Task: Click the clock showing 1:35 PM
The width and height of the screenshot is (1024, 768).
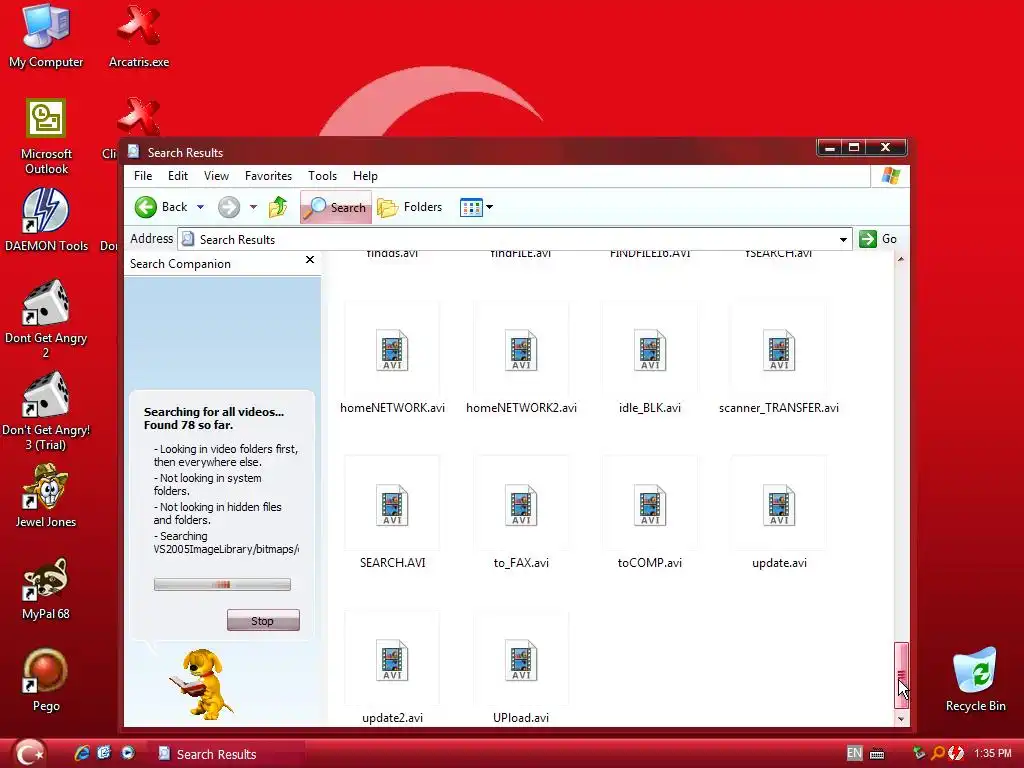Action: pos(993,753)
